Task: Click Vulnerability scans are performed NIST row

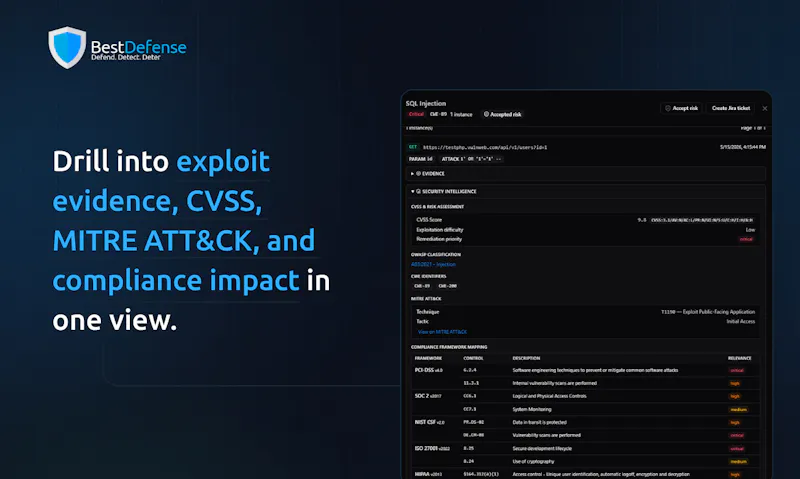Action: point(546,435)
